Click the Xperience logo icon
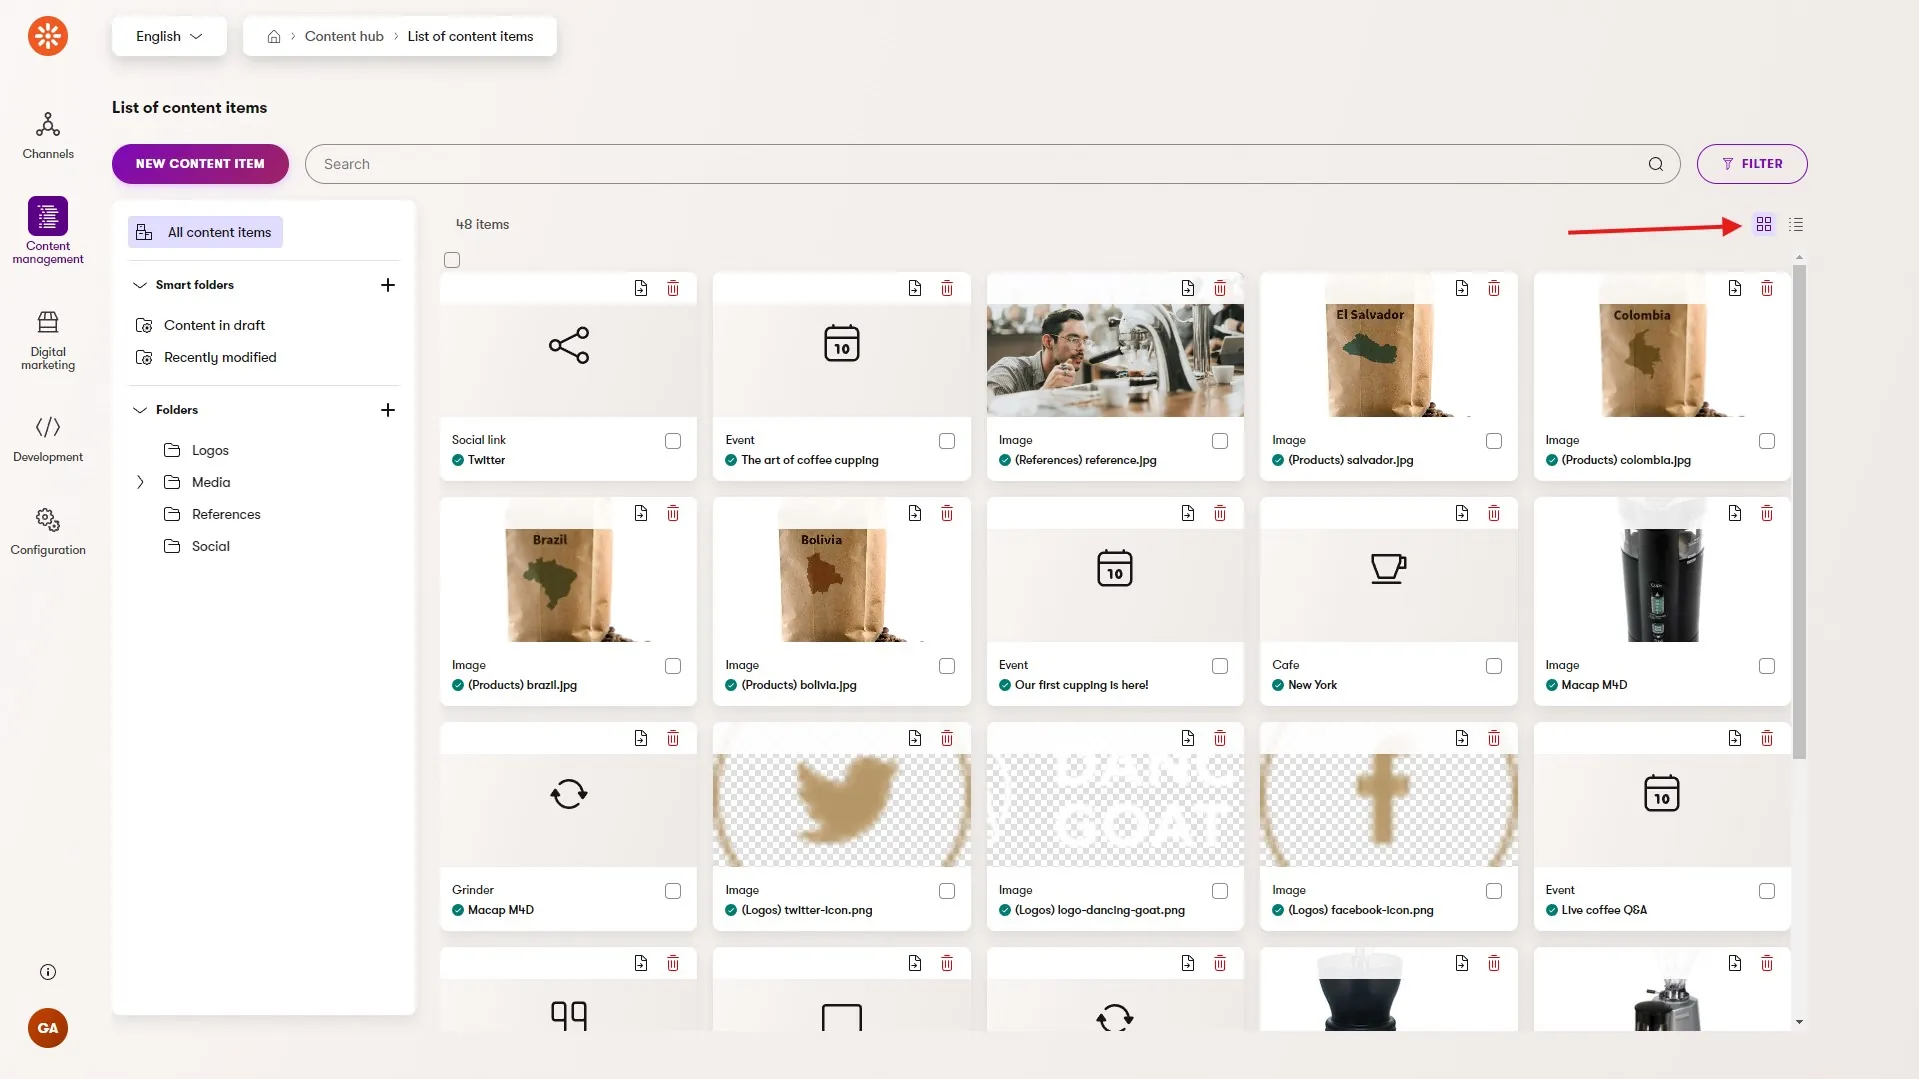Viewport: 1919px width, 1079px height. (48, 36)
